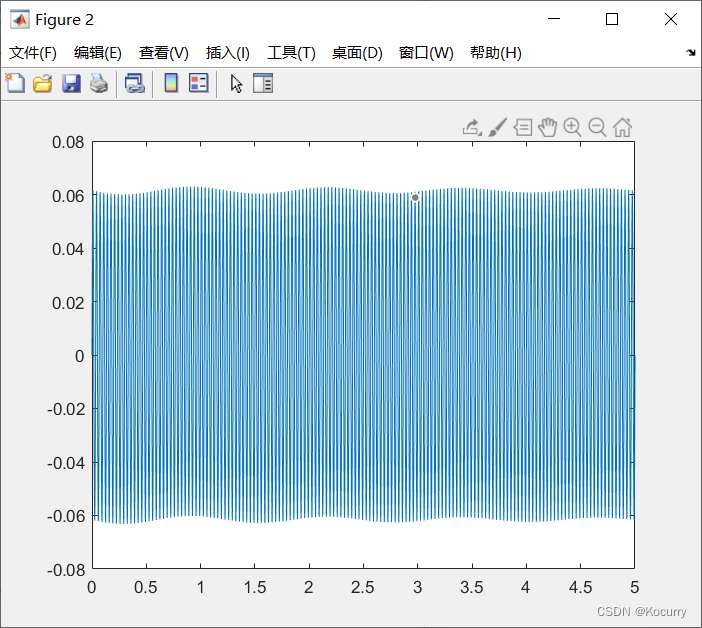The width and height of the screenshot is (702, 628).
Task: Open the 文件(F) menu
Action: 33,53
